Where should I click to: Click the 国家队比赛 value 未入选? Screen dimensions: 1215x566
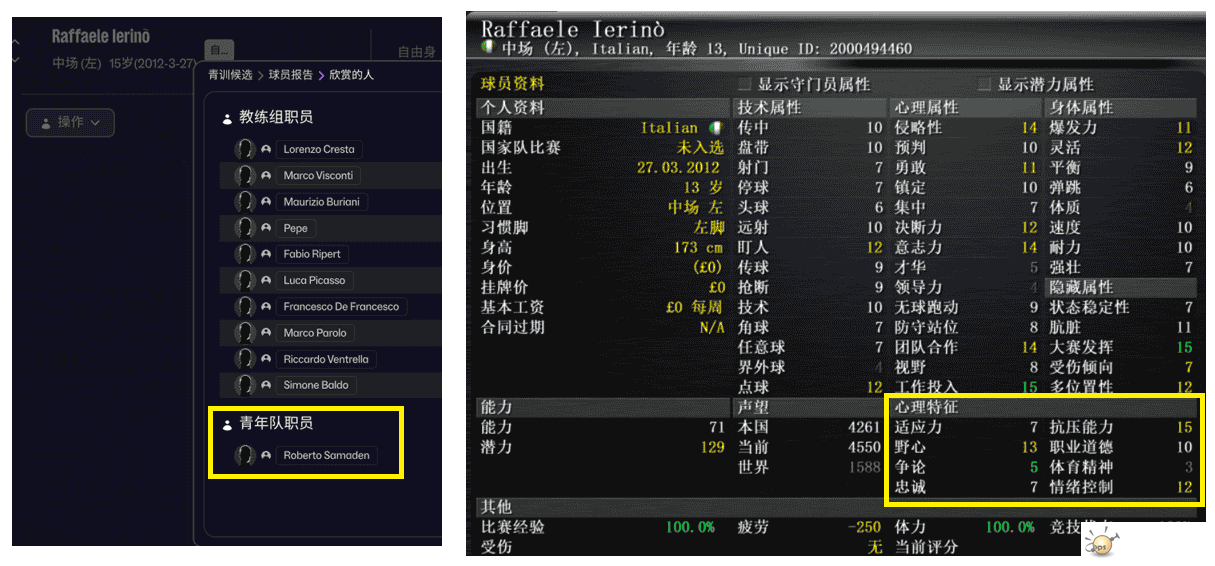click(699, 148)
